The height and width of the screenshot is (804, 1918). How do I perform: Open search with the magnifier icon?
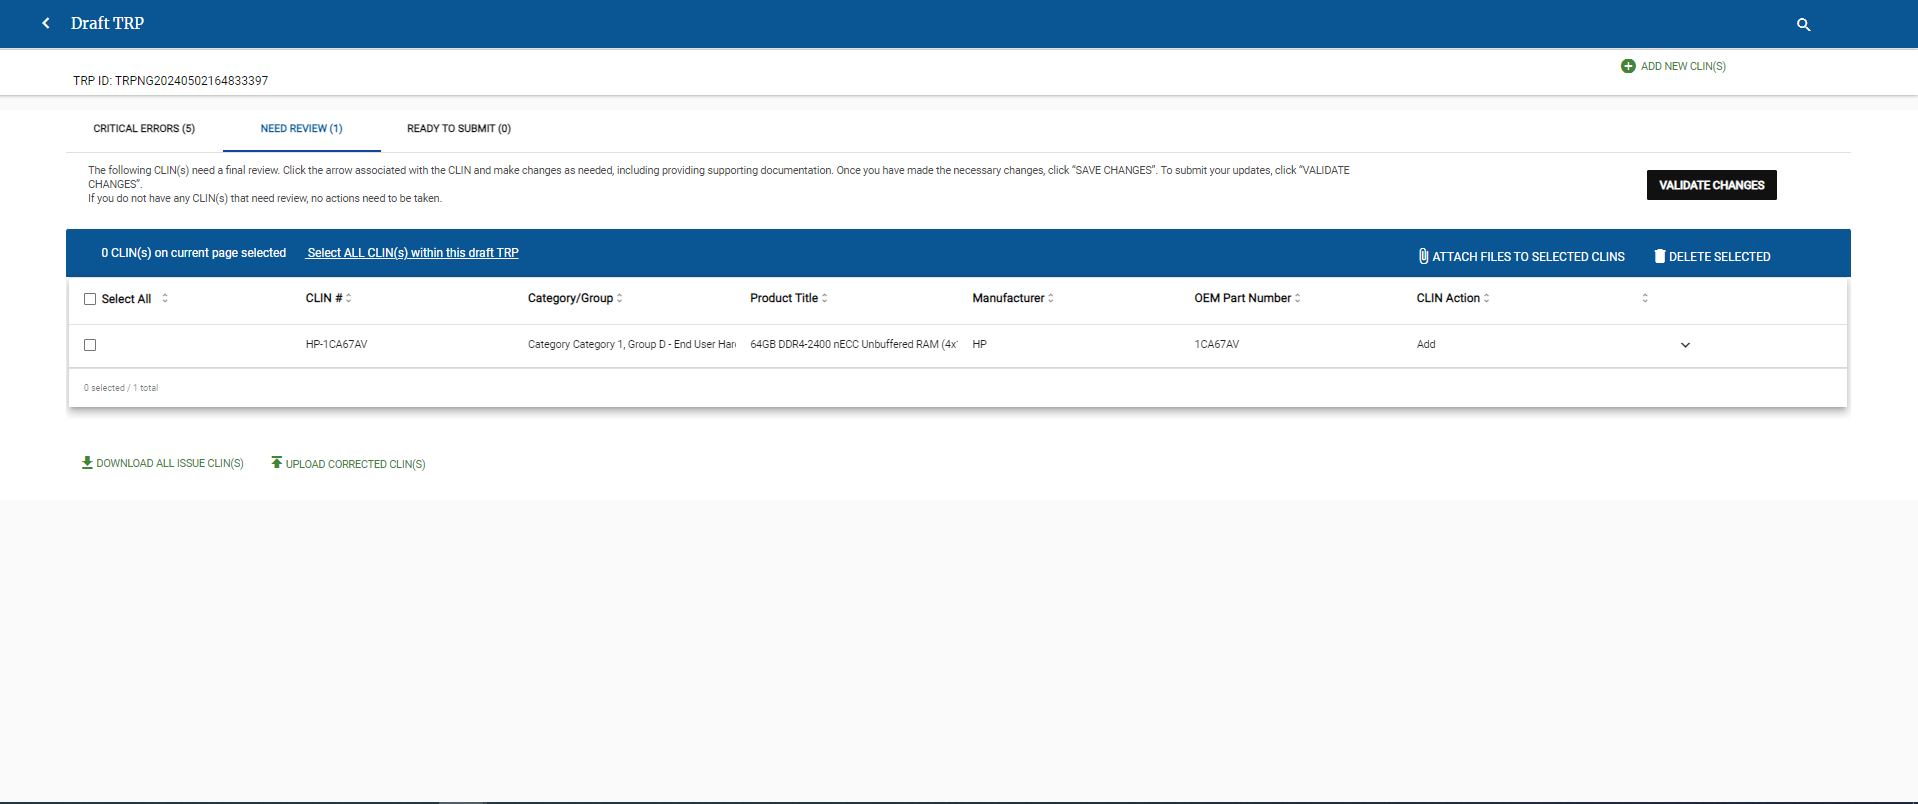tap(1803, 24)
